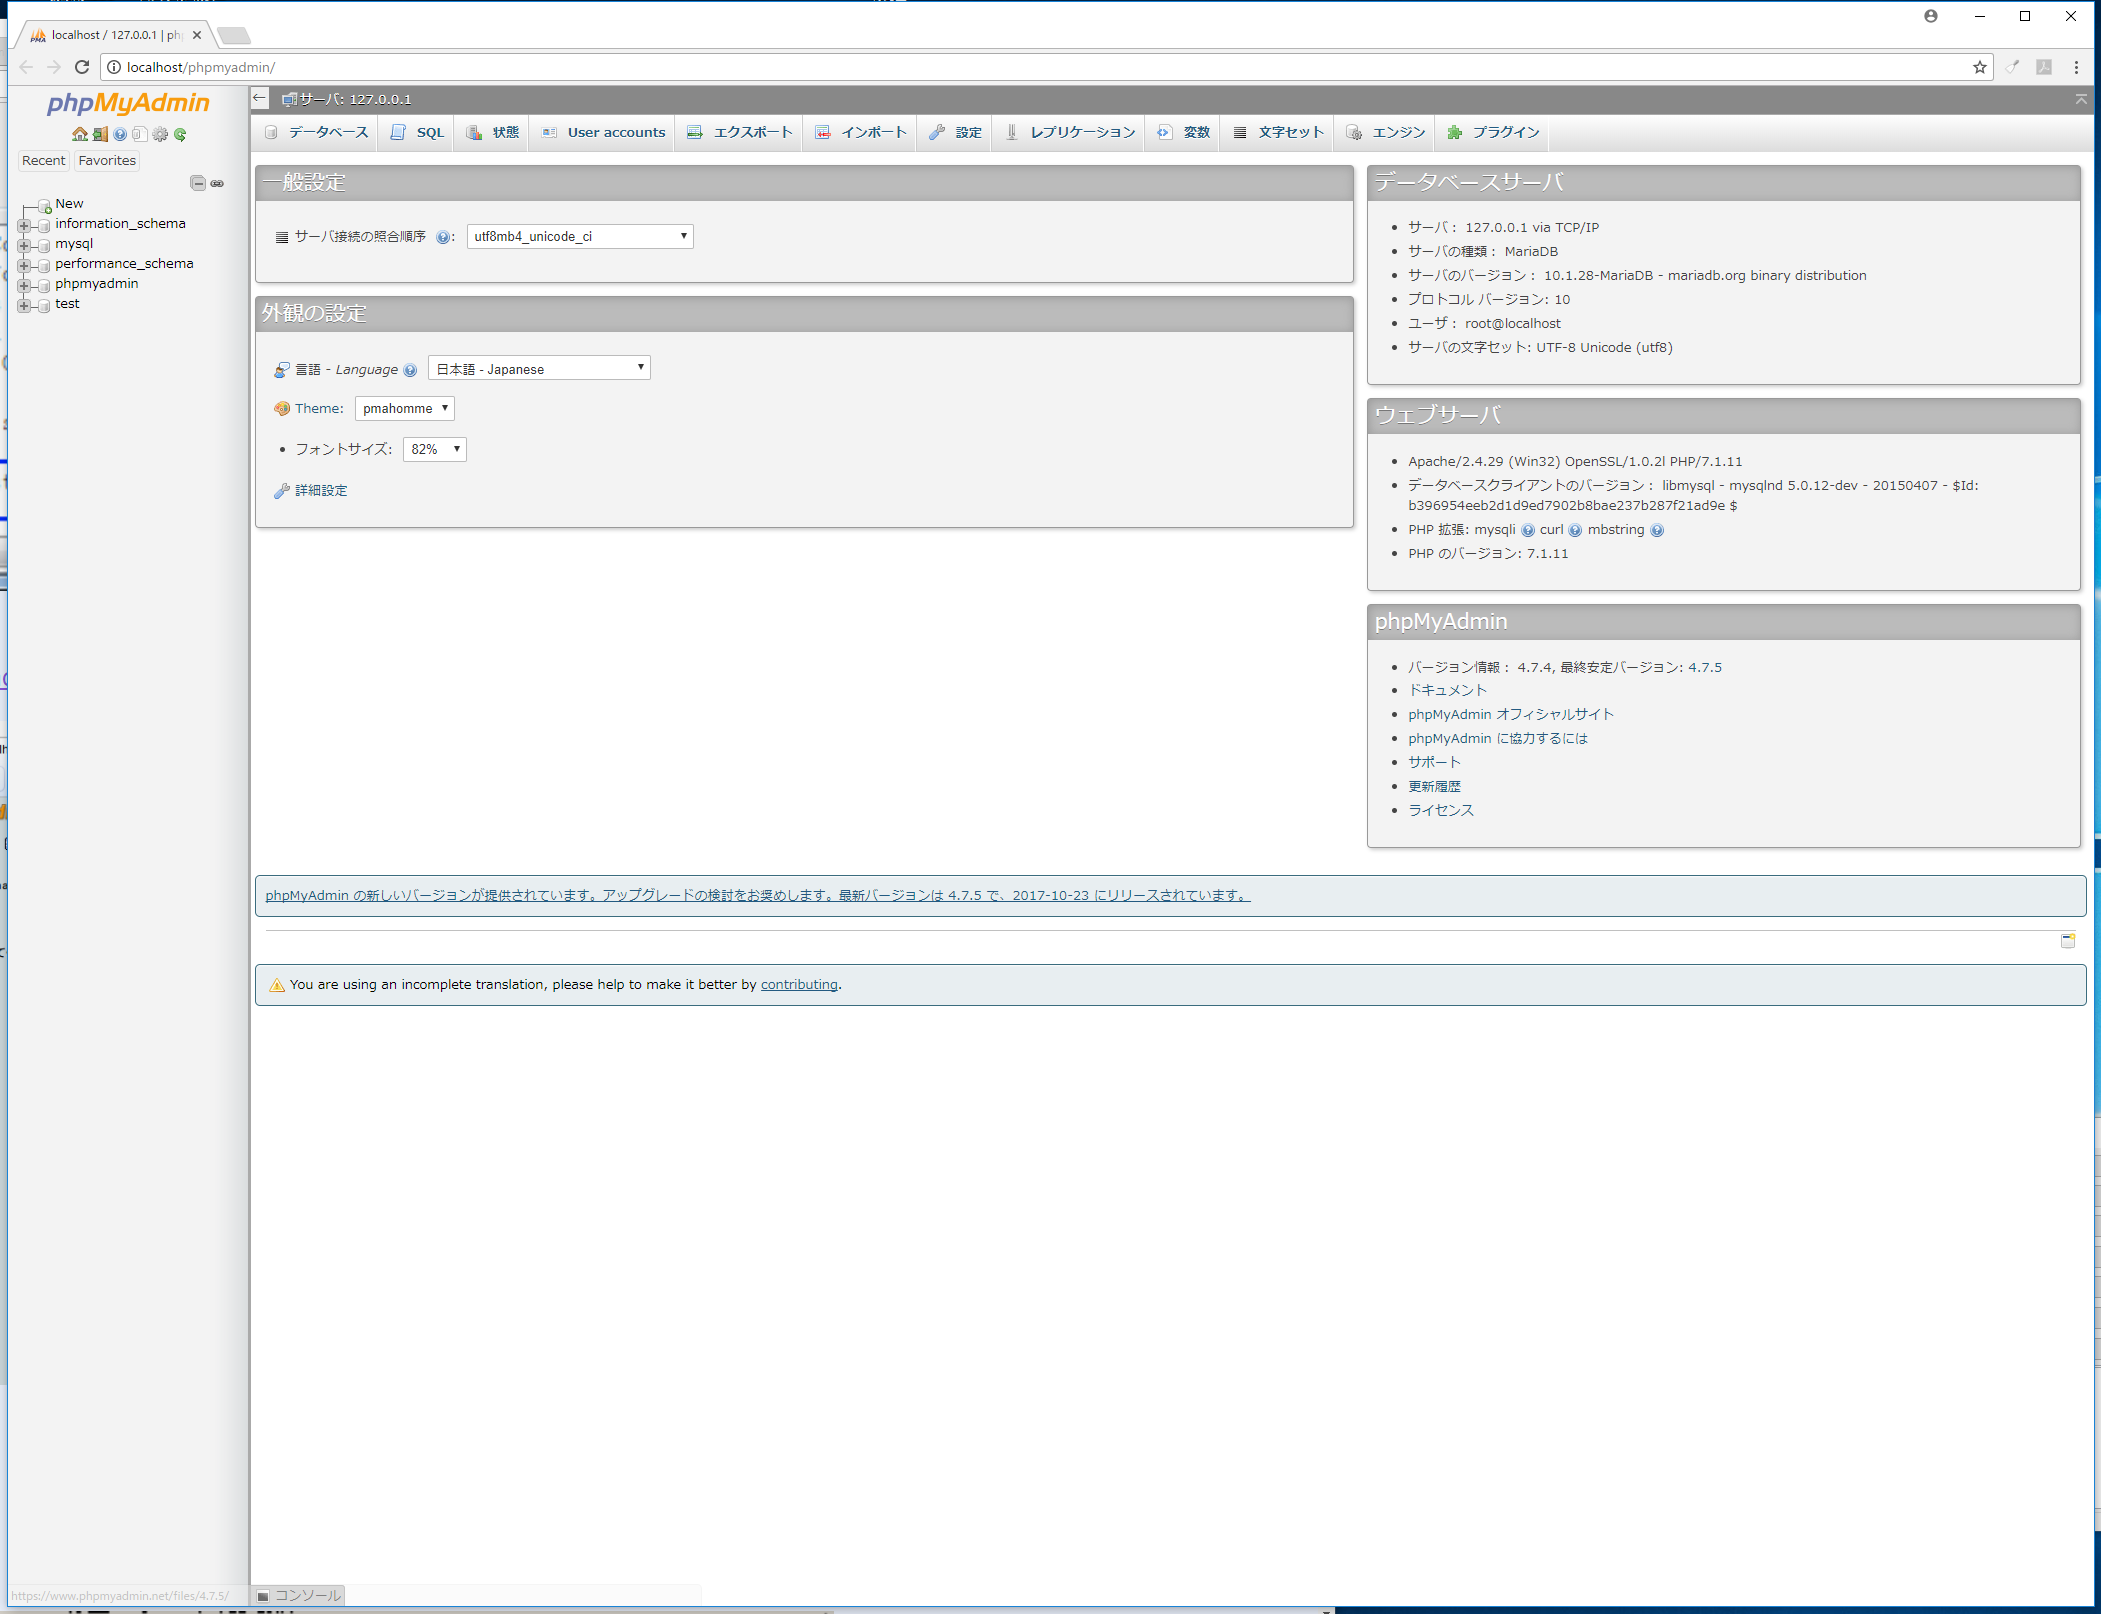Click the information_schema database cylinder icon
2101x1614 pixels.
tap(44, 225)
